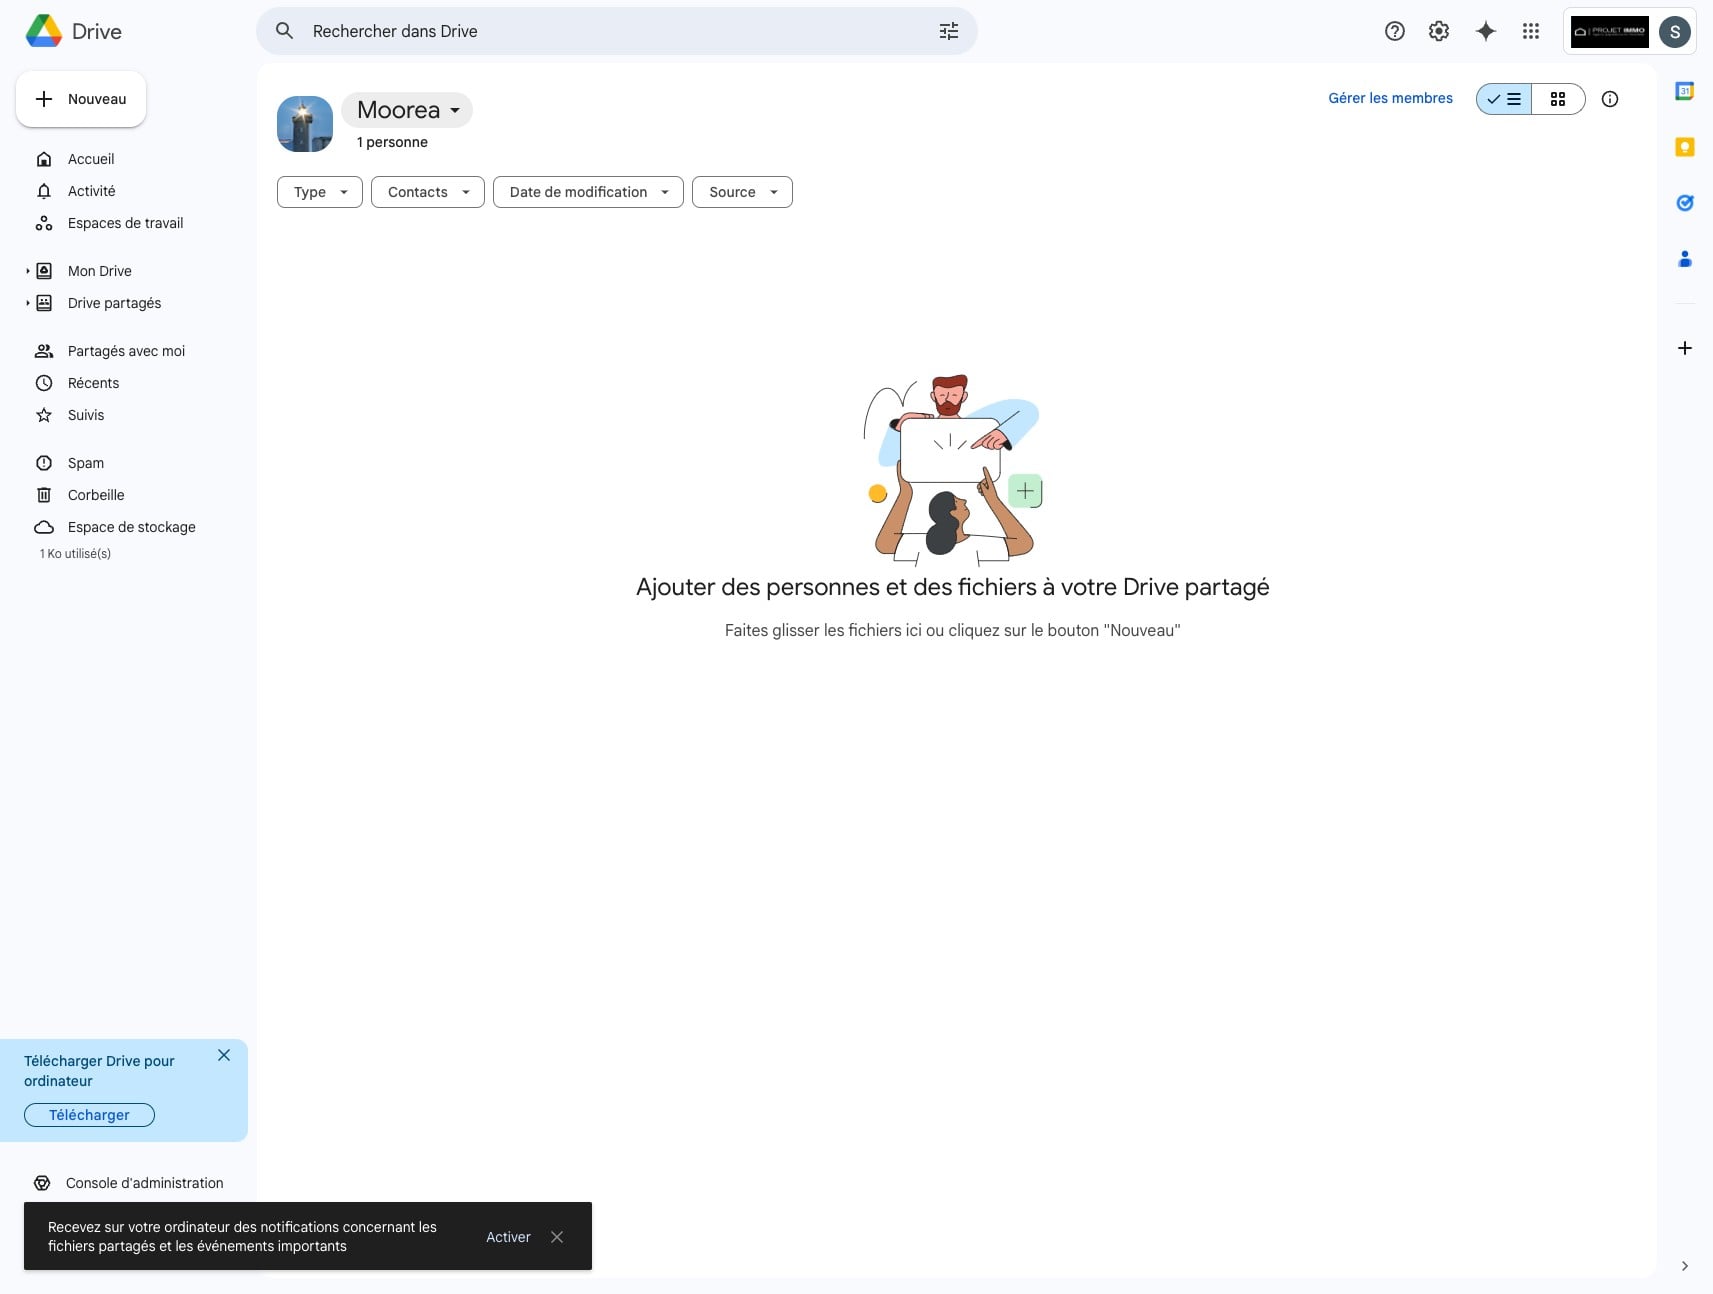Open search options in the search bar
Viewport: 1713px width, 1294px height.
click(x=948, y=31)
